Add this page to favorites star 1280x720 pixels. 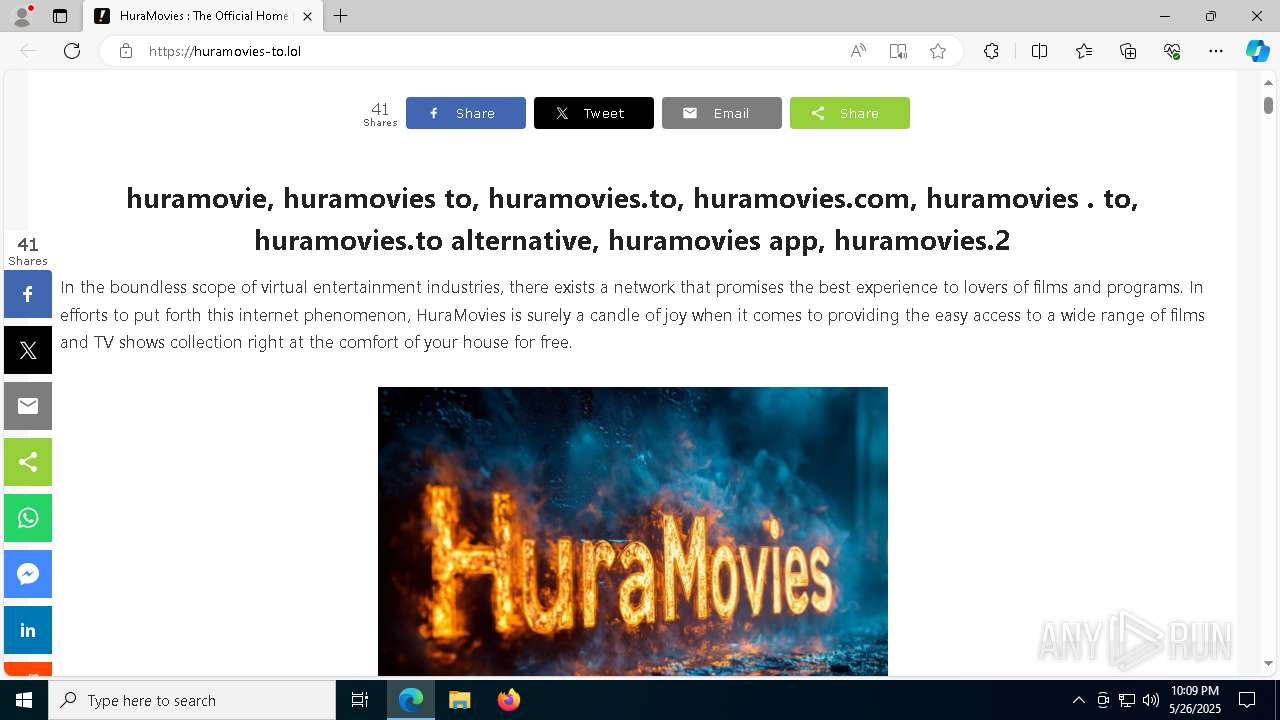tap(938, 51)
